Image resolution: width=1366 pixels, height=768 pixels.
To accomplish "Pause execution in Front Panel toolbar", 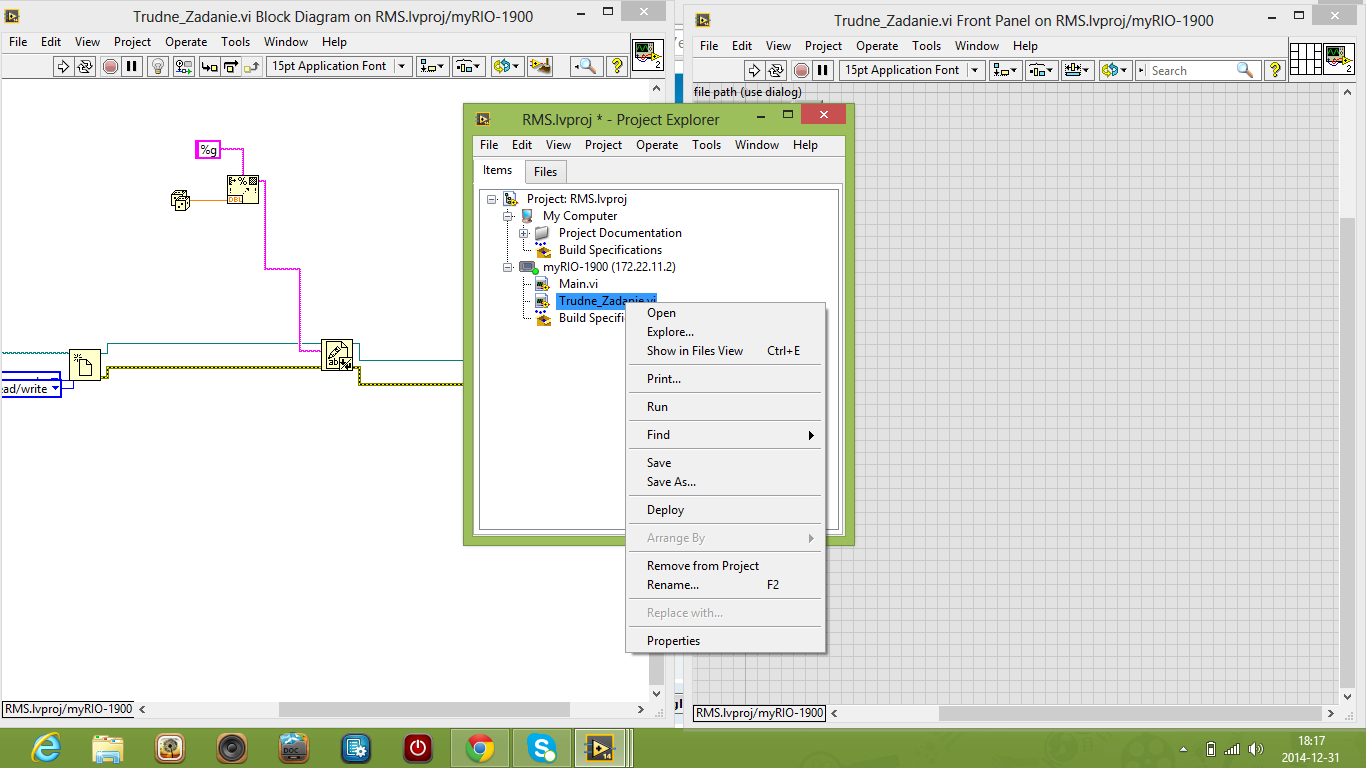I will [x=823, y=70].
